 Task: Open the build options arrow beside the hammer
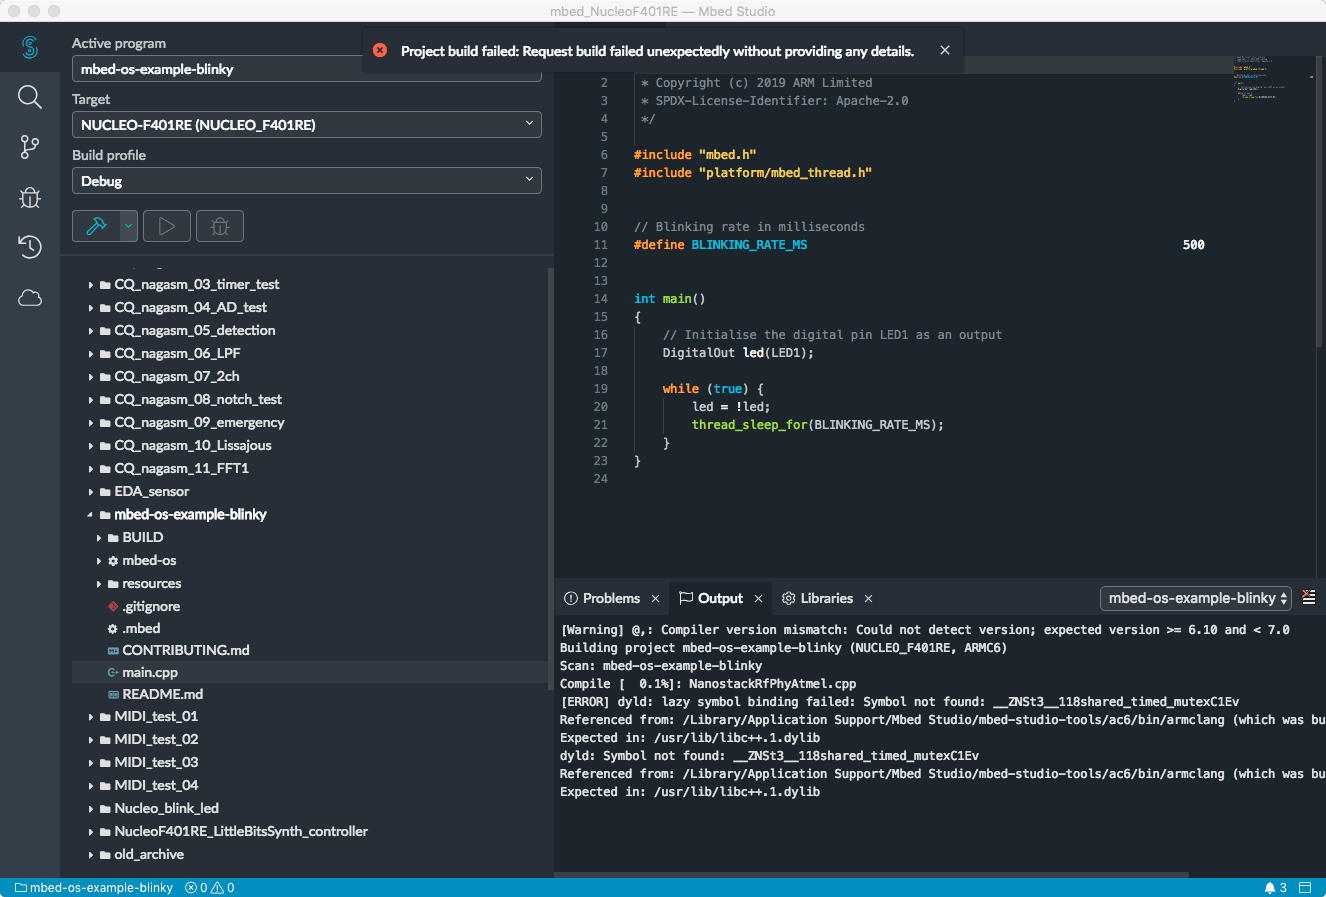[x=128, y=226]
